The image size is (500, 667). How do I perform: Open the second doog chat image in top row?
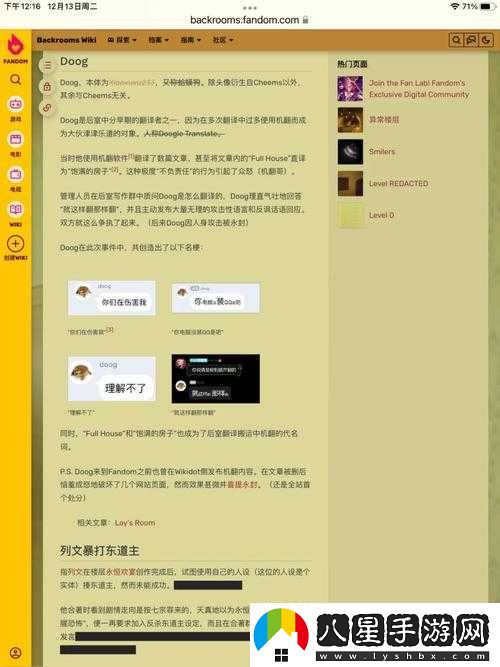[x=216, y=298]
